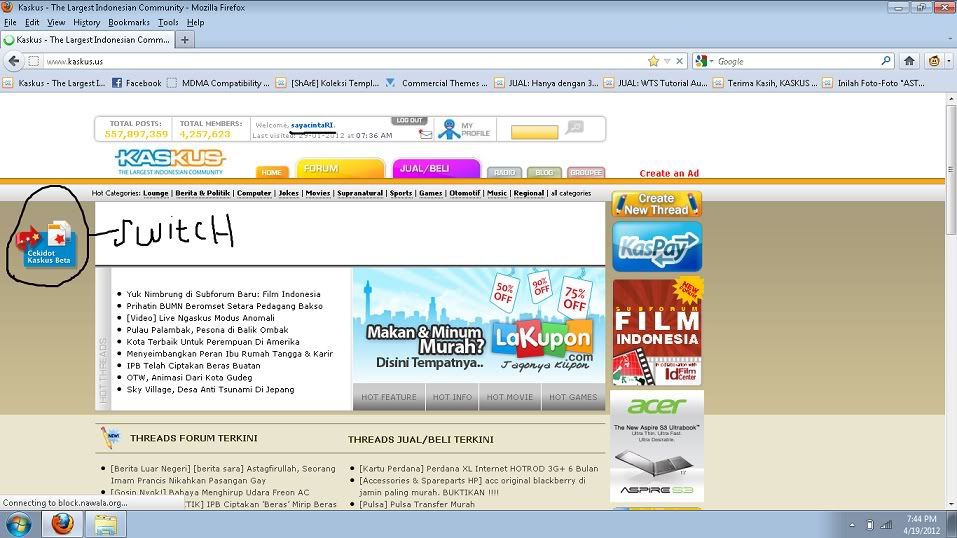Open the Firefox Home page icon

(909, 60)
